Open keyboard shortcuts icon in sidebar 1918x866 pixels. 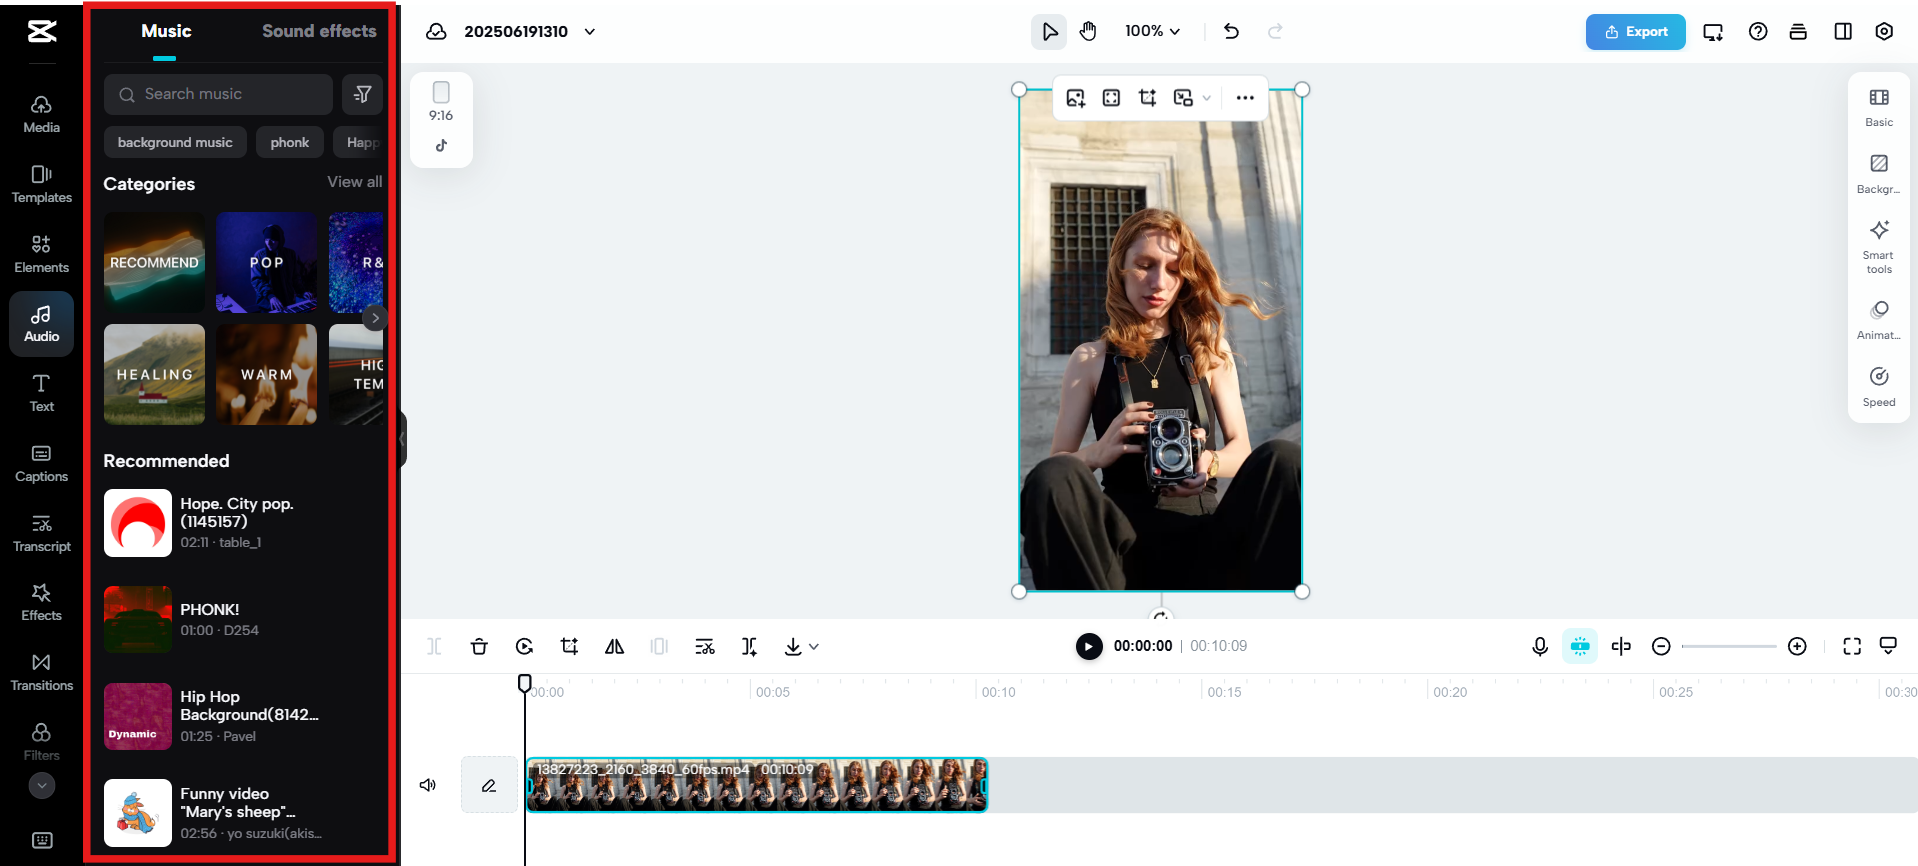click(x=42, y=840)
